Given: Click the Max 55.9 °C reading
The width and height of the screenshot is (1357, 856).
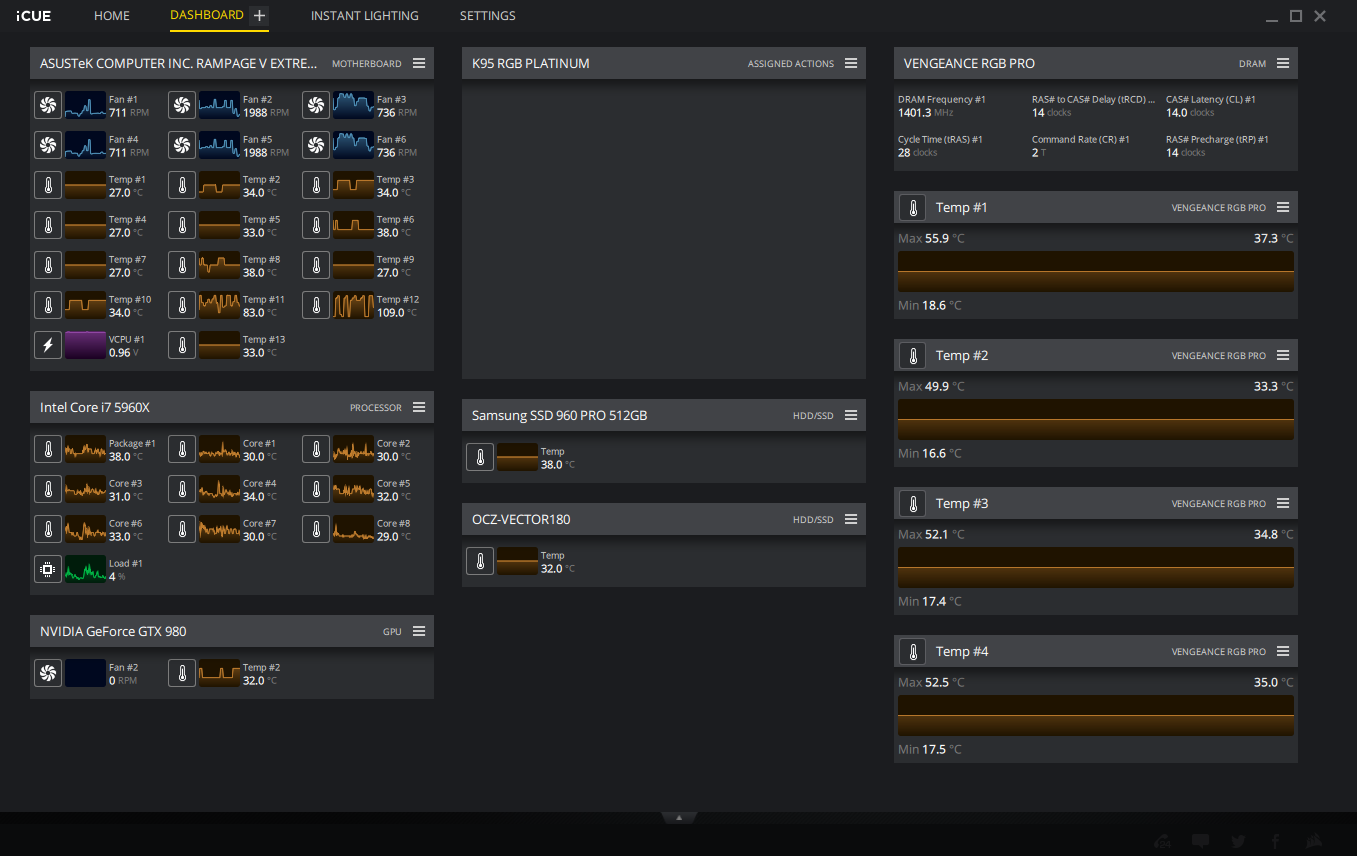Looking at the screenshot, I should tap(931, 239).
